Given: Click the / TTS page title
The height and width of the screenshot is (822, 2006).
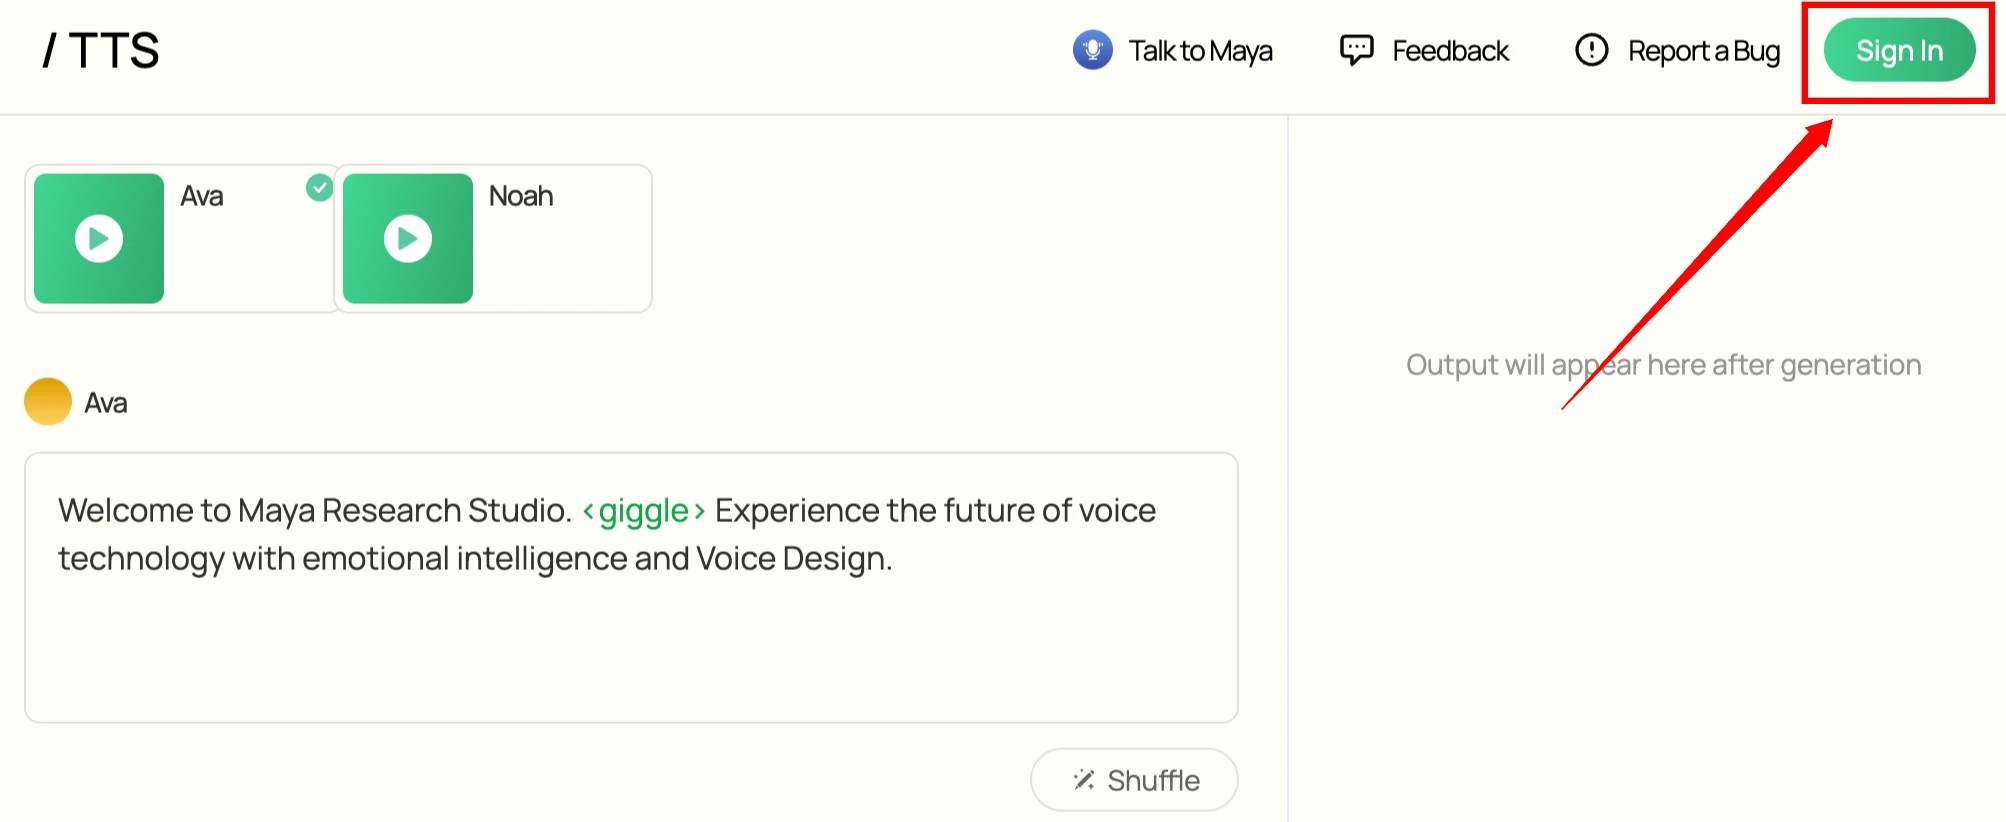Looking at the screenshot, I should click(x=102, y=50).
